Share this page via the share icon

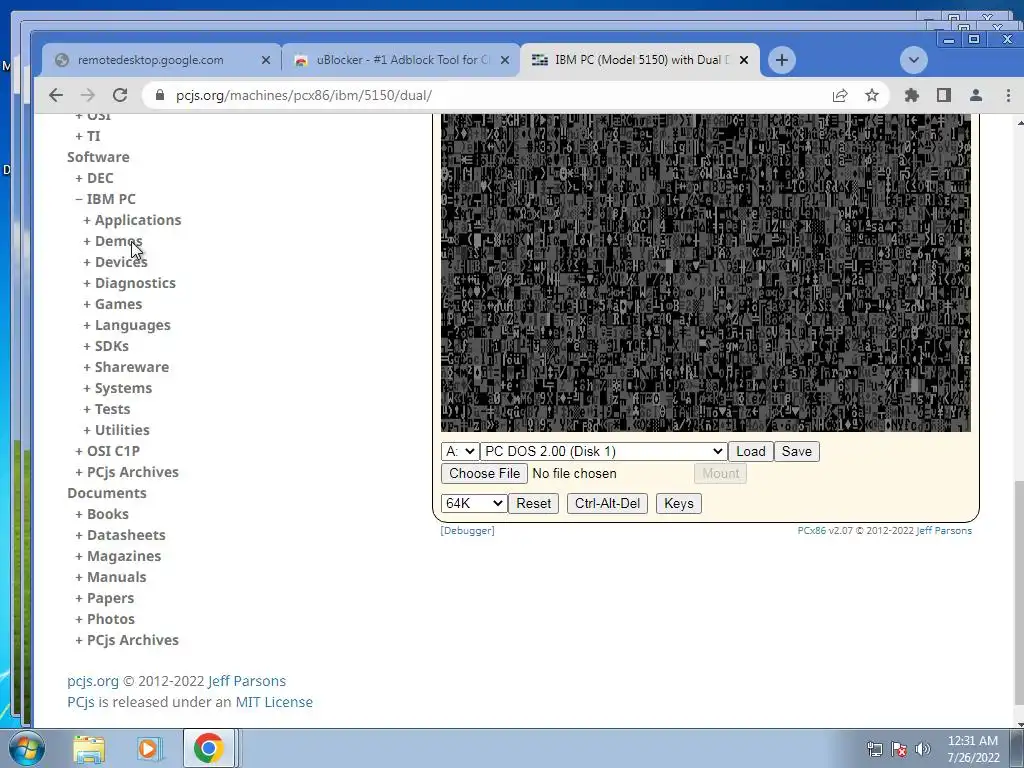click(840, 95)
